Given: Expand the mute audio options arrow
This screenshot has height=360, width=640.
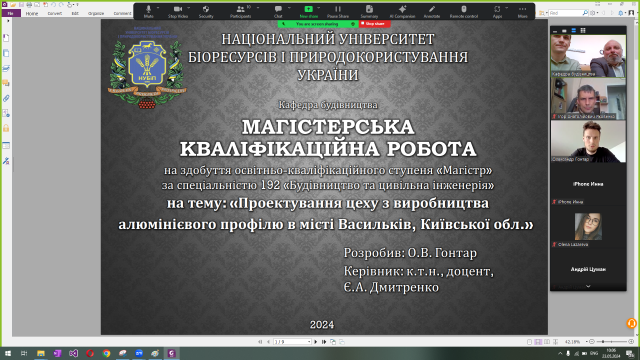Looking at the screenshot, I should [x=158, y=8].
